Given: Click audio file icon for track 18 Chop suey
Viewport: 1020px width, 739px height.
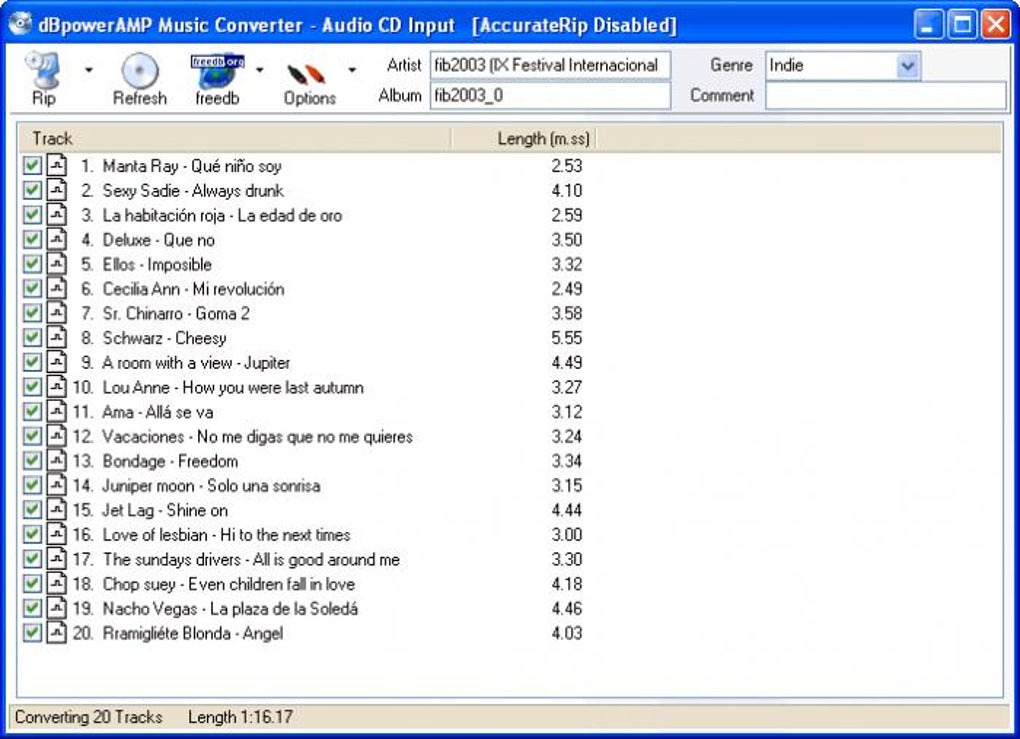Looking at the screenshot, I should click(57, 584).
